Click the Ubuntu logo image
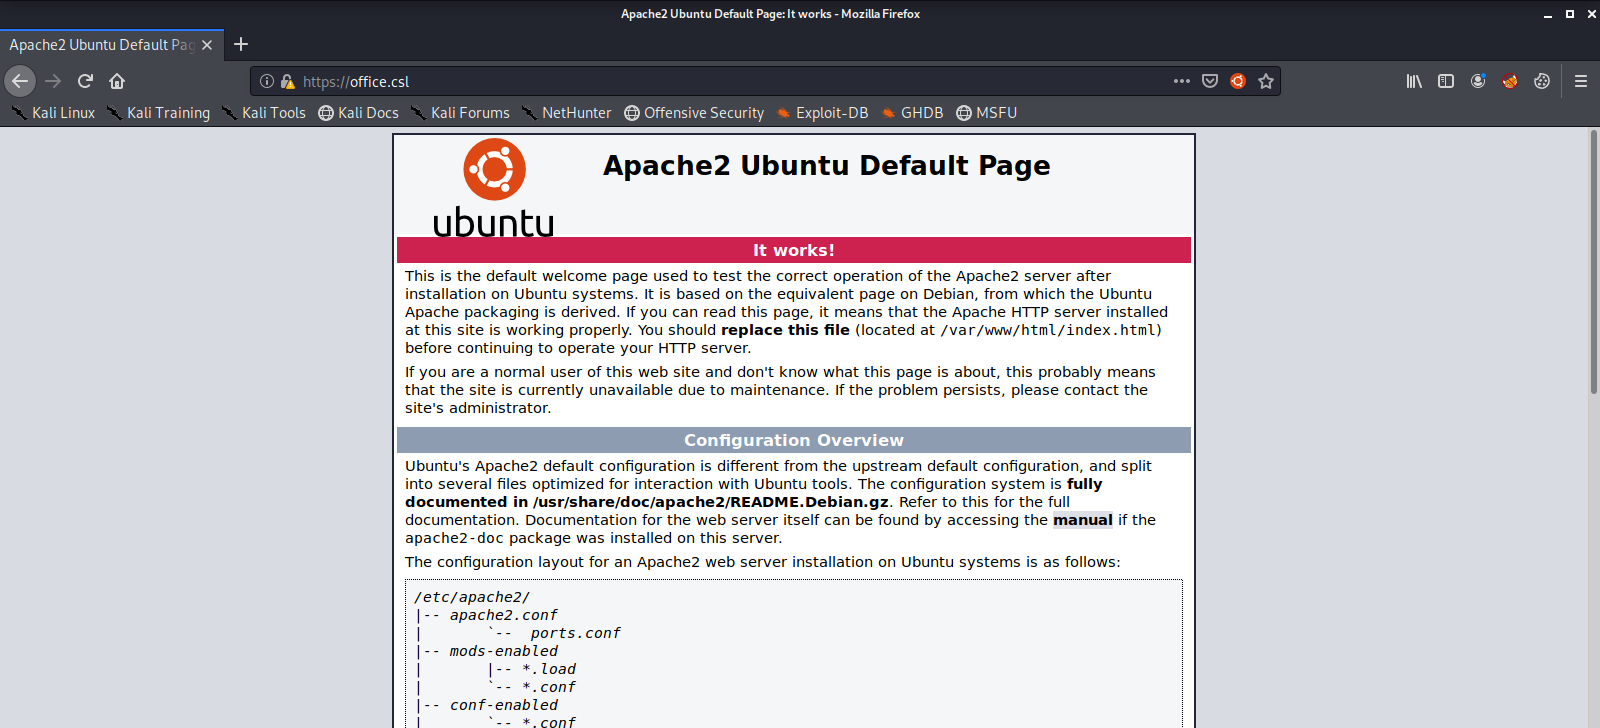The width and height of the screenshot is (1600, 728). [x=493, y=188]
